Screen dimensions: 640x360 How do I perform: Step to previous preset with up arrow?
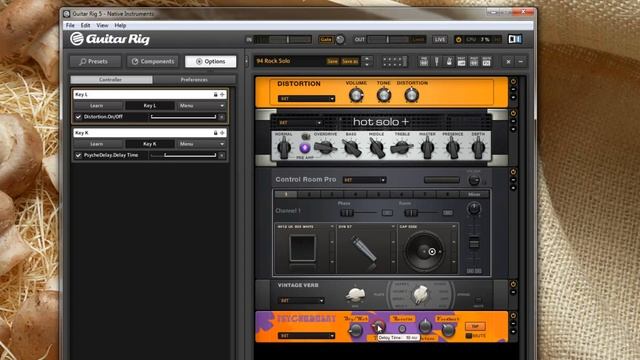tap(367, 59)
